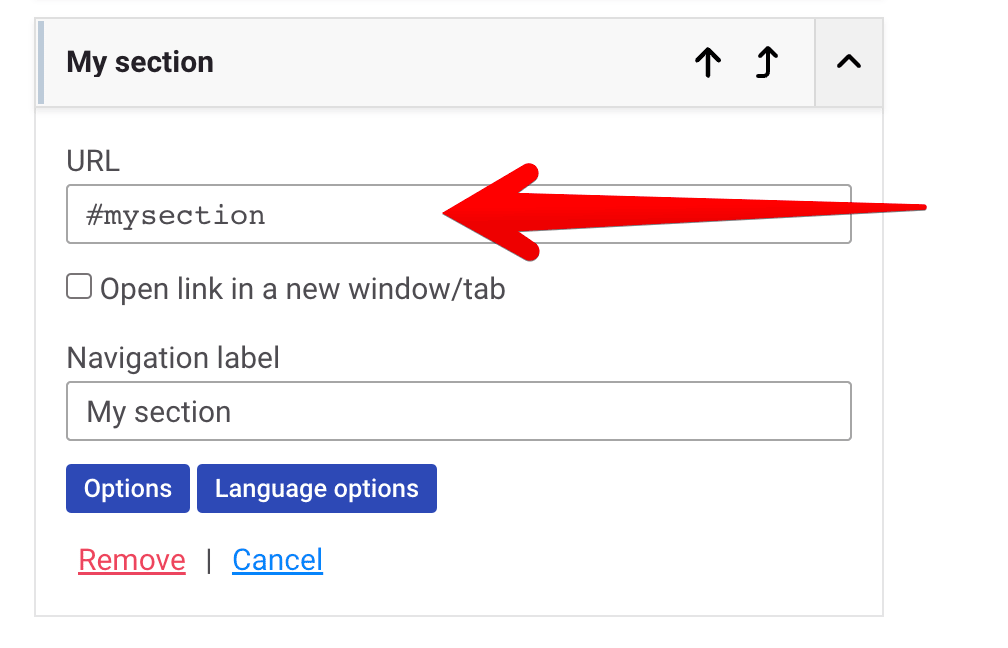Open Language options
This screenshot has width=1008, height=648.
pos(317,489)
